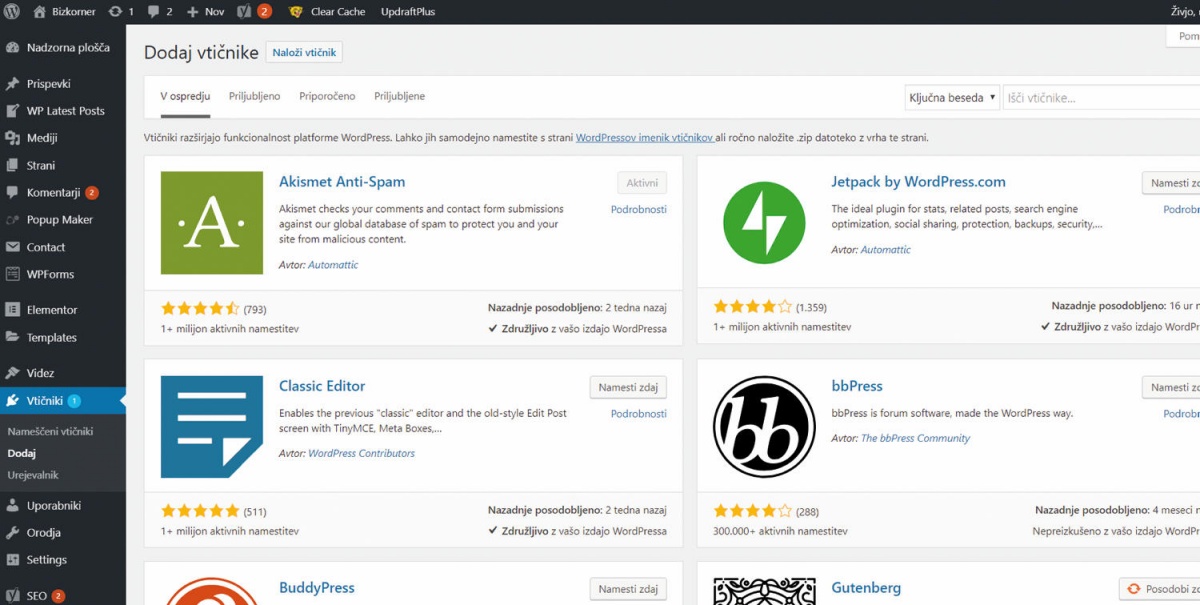
Task: Click Posodobi button for Gutenberg
Action: tap(1160, 589)
